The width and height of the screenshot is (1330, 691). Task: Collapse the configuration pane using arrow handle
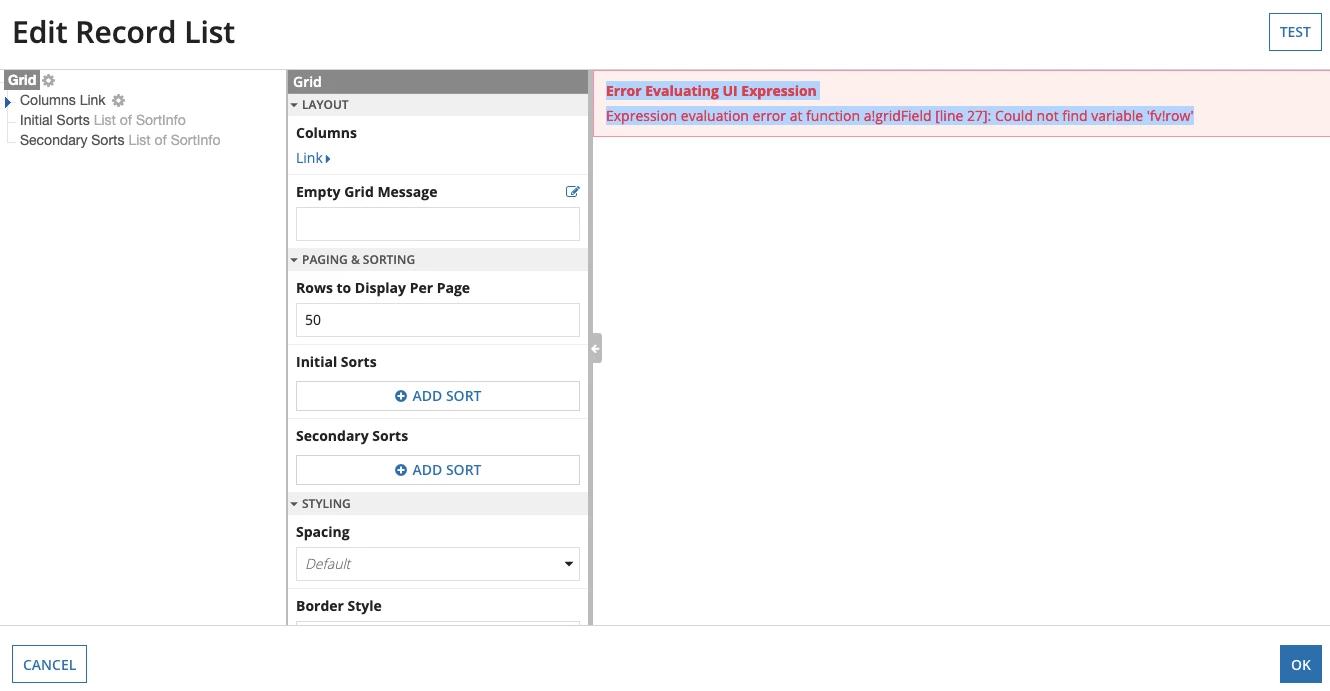tap(595, 348)
